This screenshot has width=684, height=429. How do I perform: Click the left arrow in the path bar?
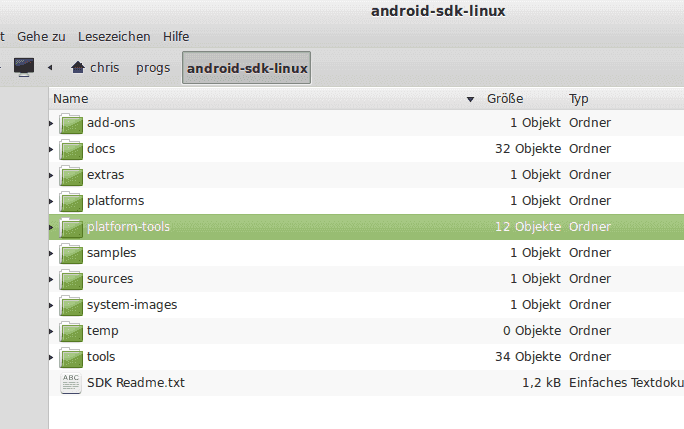50,68
